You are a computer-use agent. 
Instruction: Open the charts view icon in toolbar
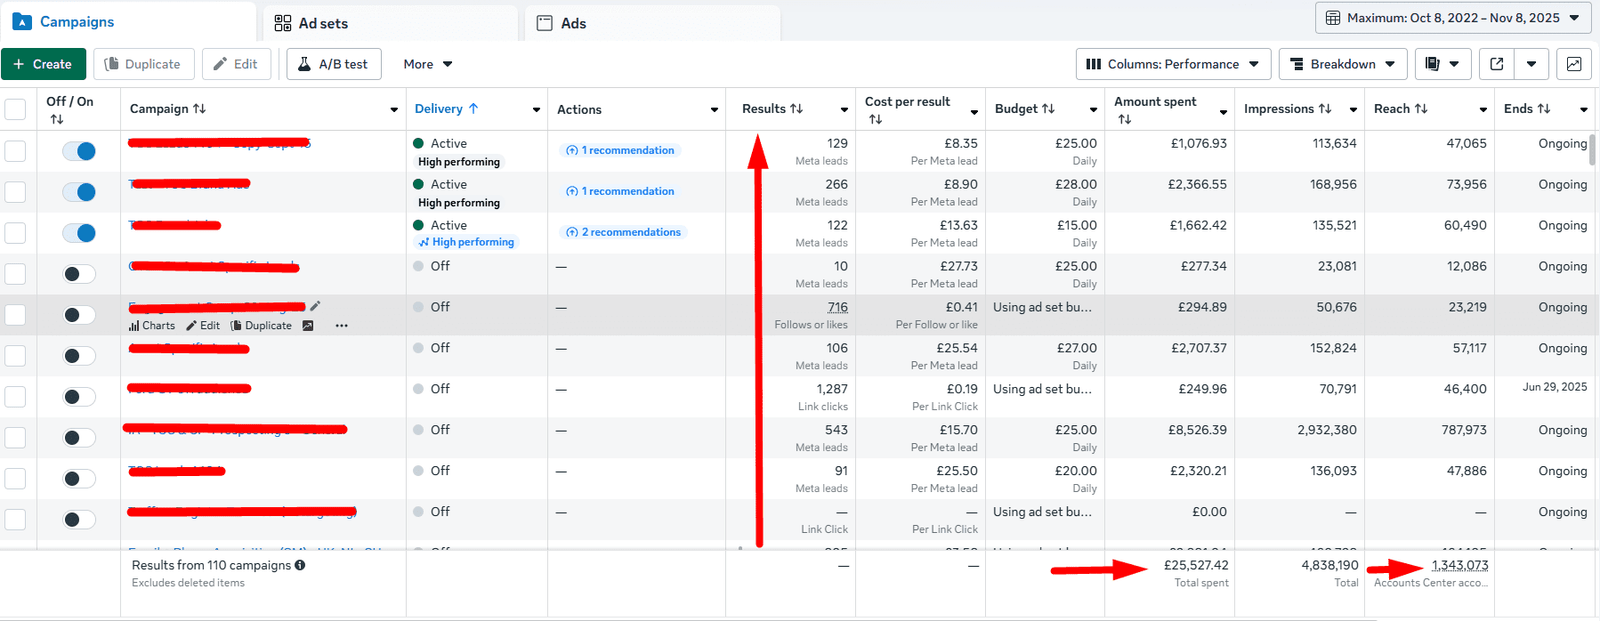(1574, 64)
